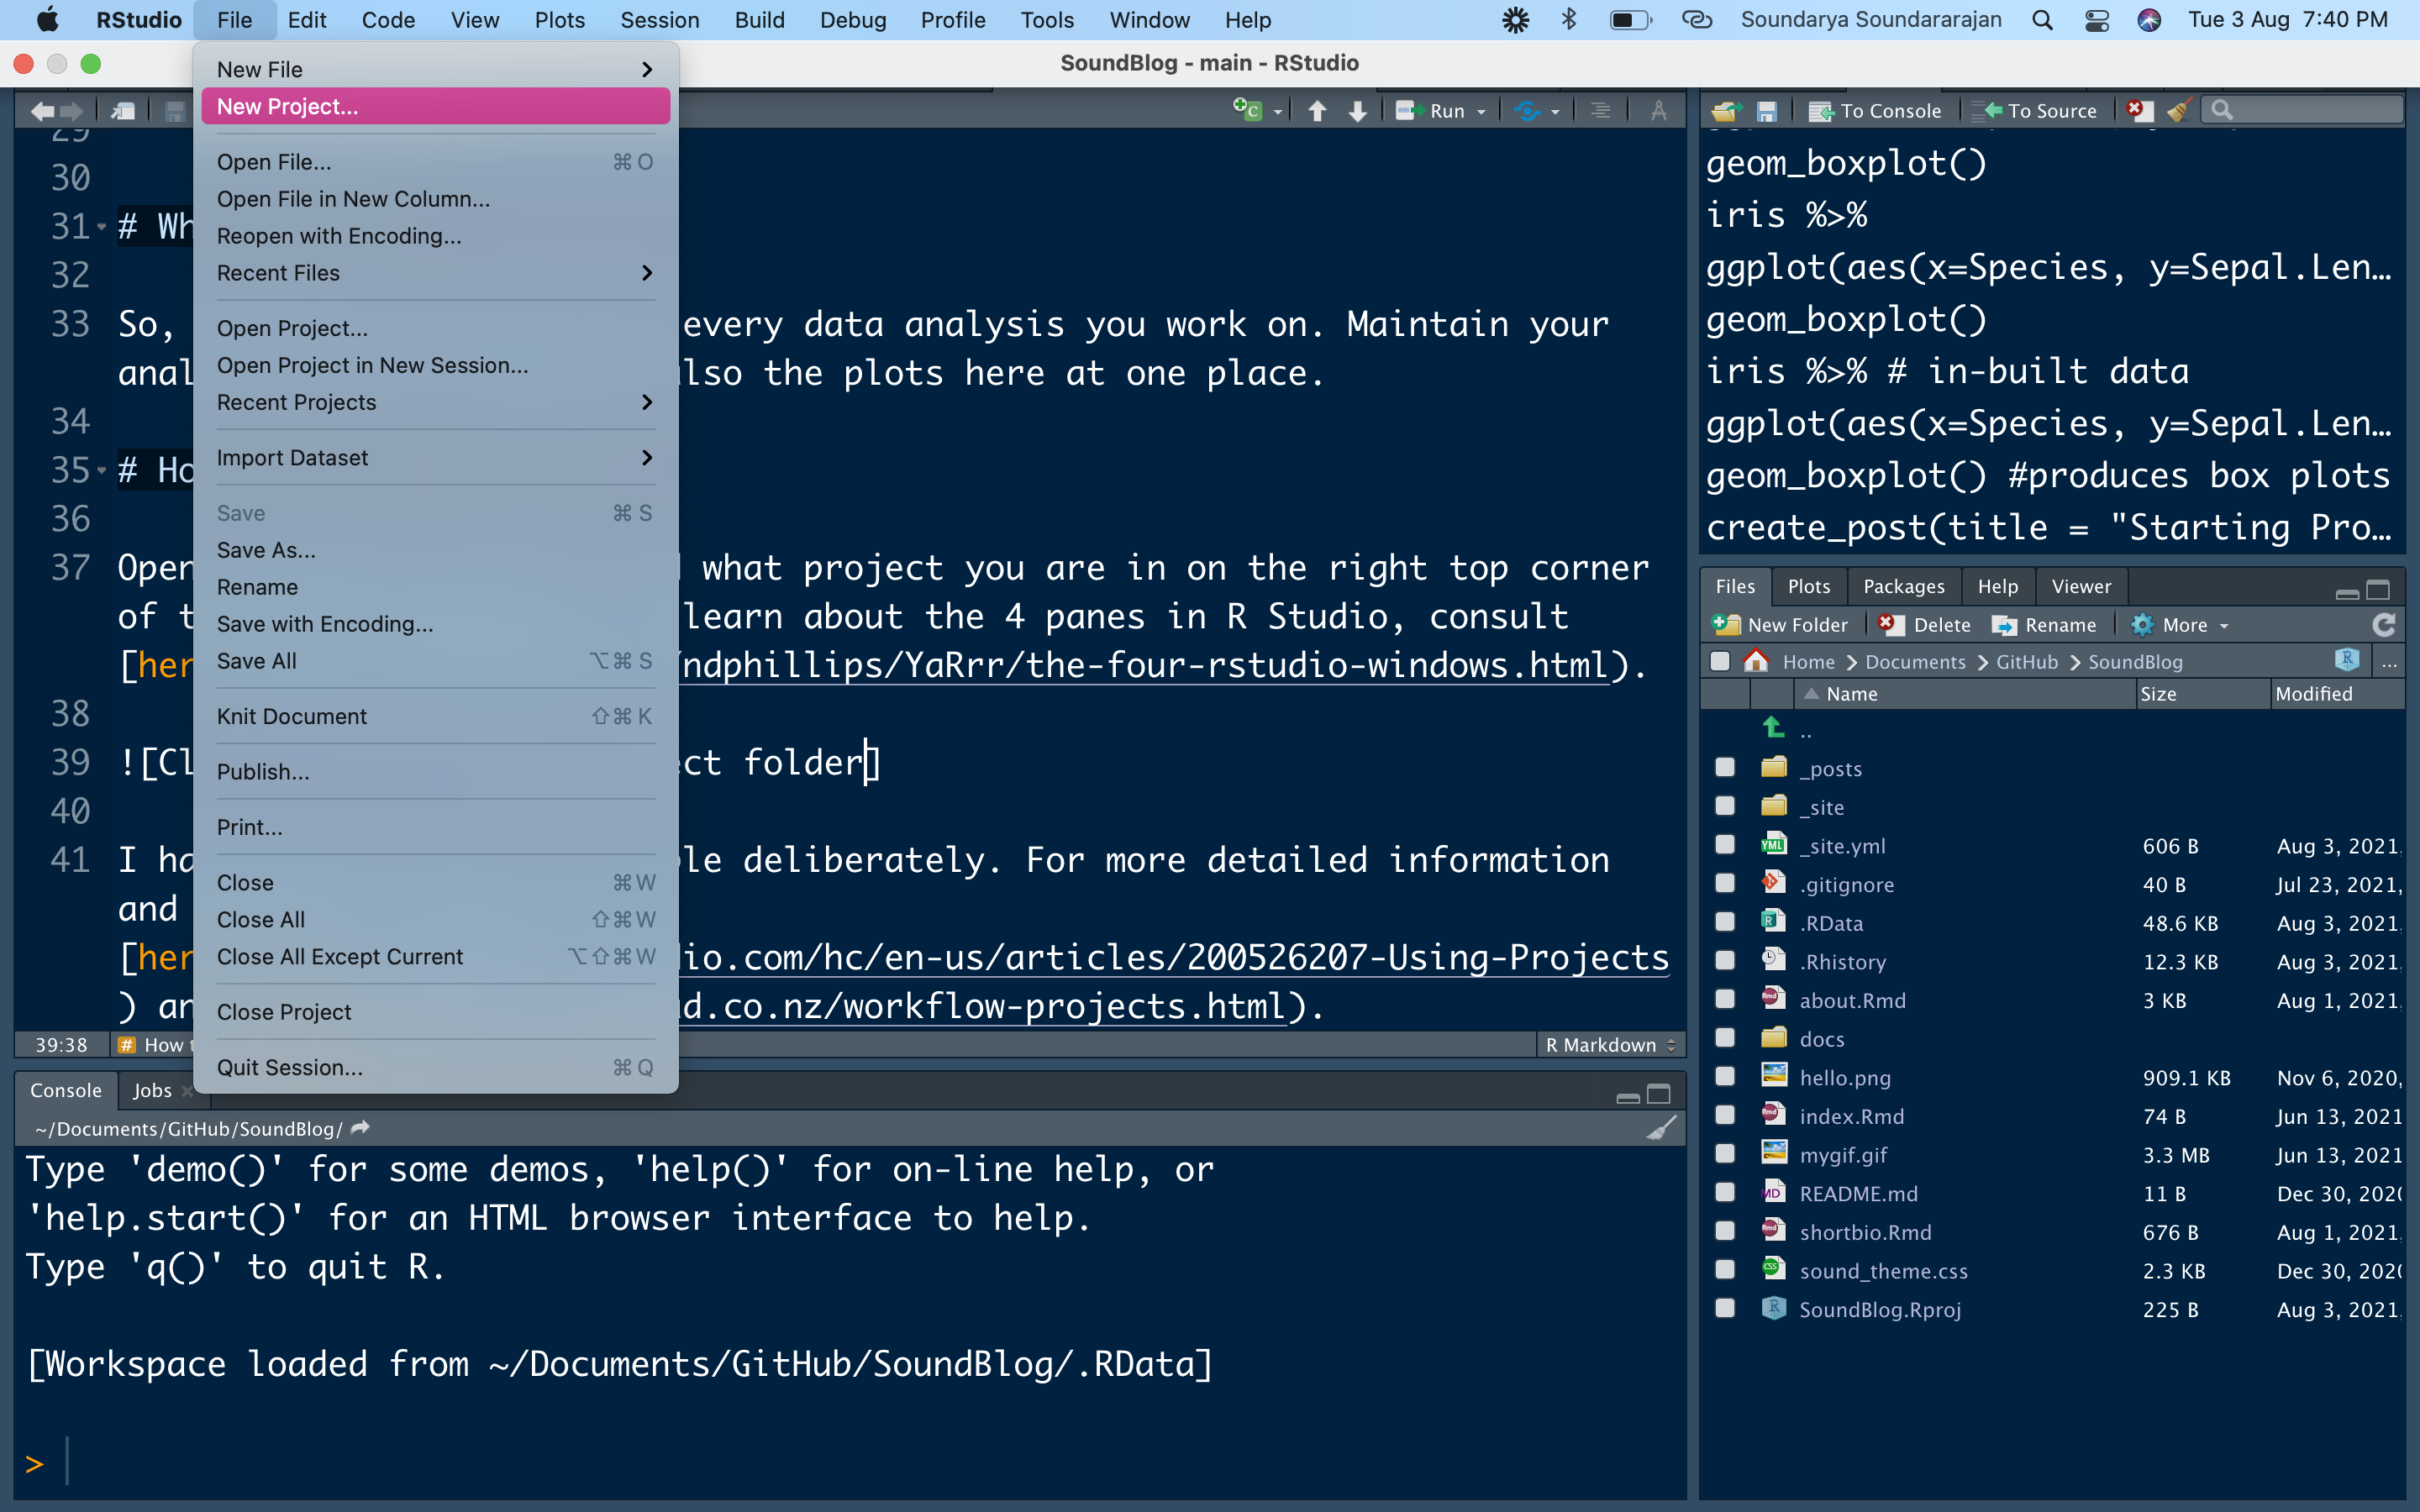
Task: Open the More dropdown in Files pane
Action: 2181,625
